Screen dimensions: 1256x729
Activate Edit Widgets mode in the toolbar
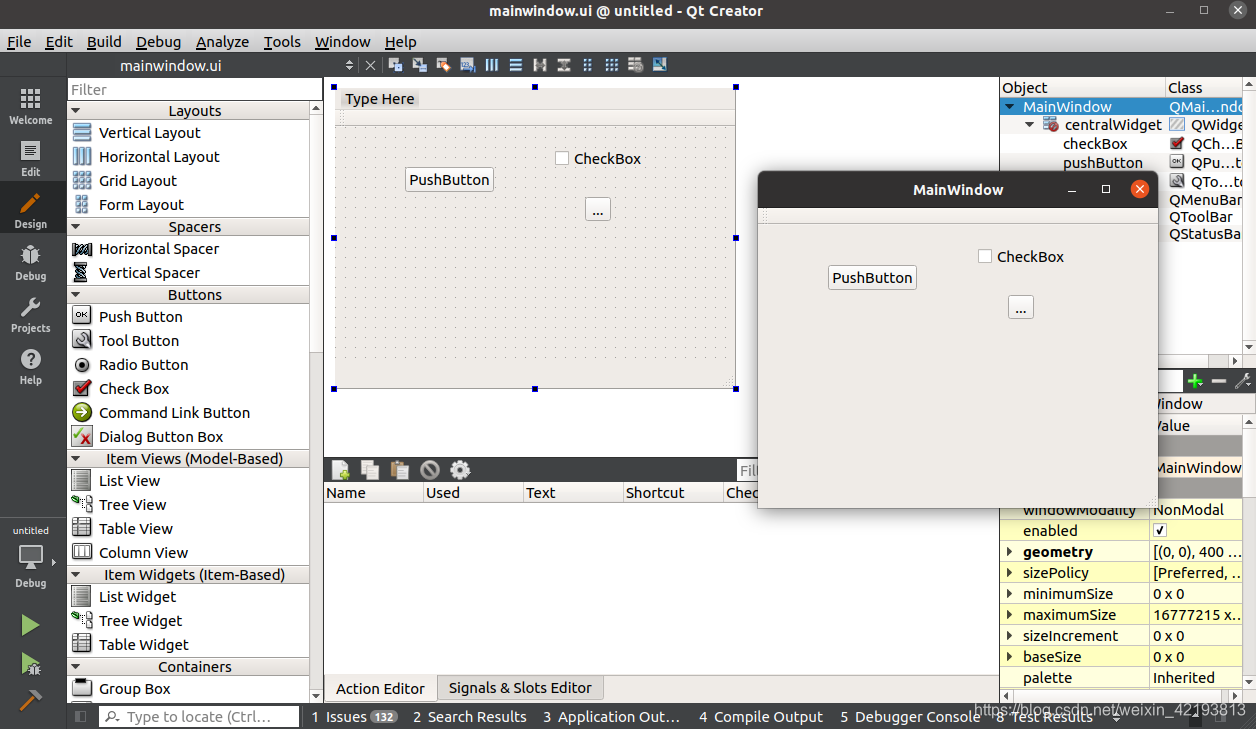[395, 65]
